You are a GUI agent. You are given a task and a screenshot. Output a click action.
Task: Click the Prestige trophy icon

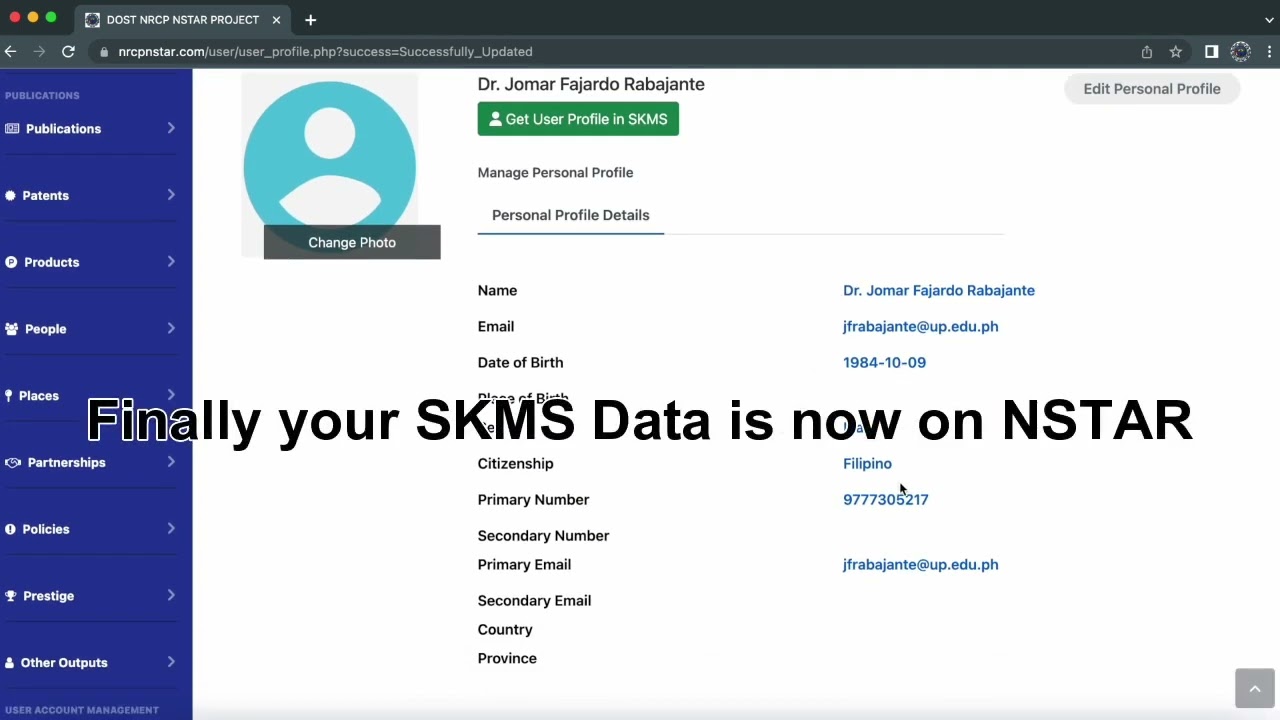[11, 596]
